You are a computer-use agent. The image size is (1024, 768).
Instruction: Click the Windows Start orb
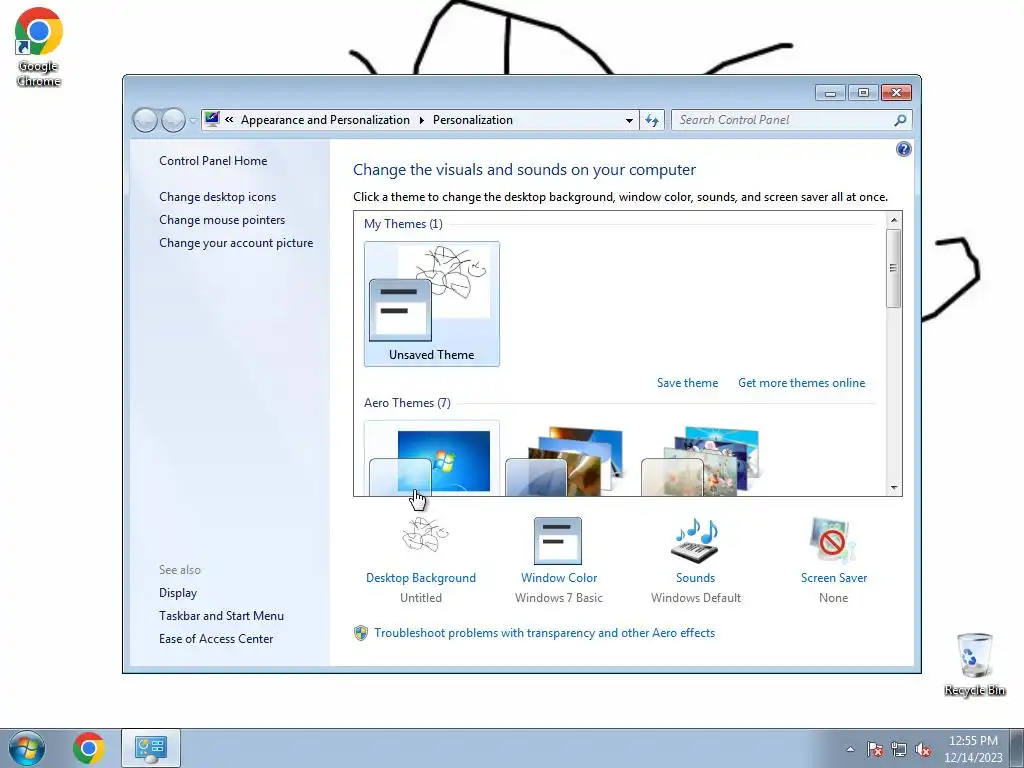coord(27,748)
